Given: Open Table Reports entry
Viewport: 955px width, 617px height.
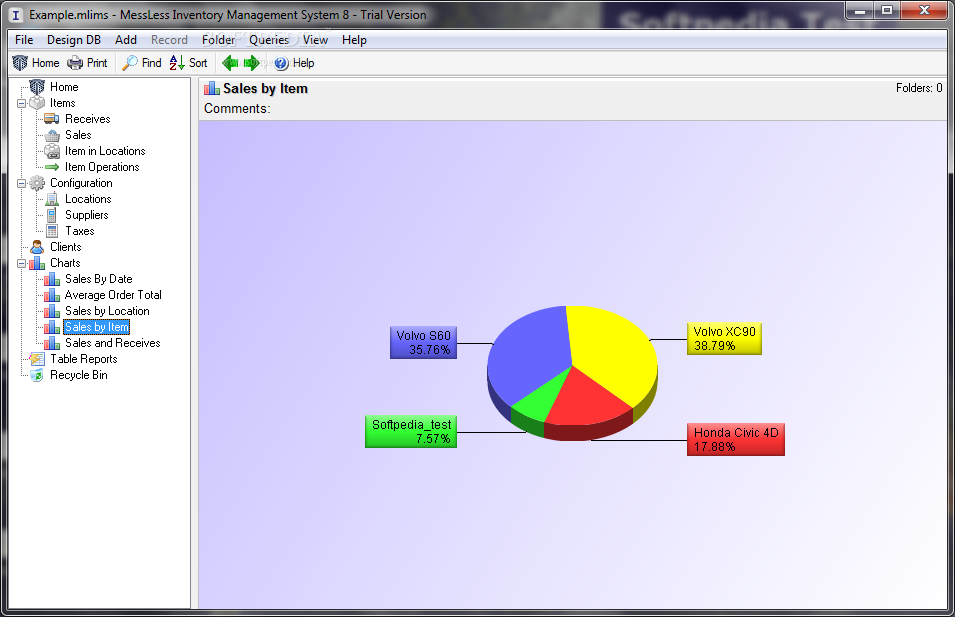Looking at the screenshot, I should (x=83, y=359).
